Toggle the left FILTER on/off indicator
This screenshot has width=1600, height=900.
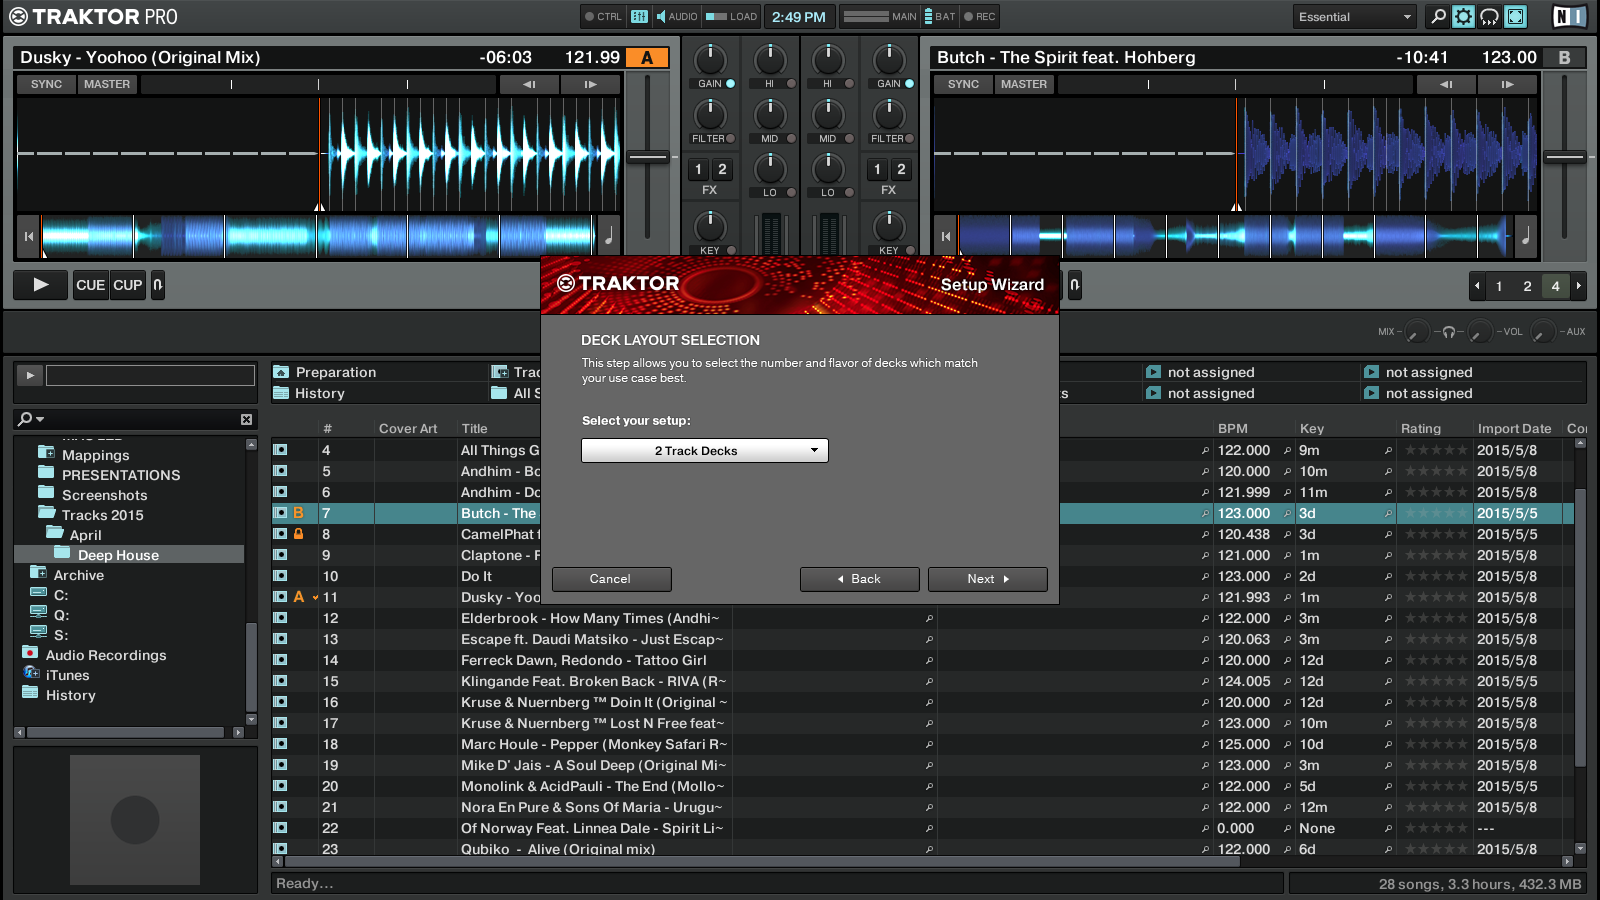click(730, 139)
